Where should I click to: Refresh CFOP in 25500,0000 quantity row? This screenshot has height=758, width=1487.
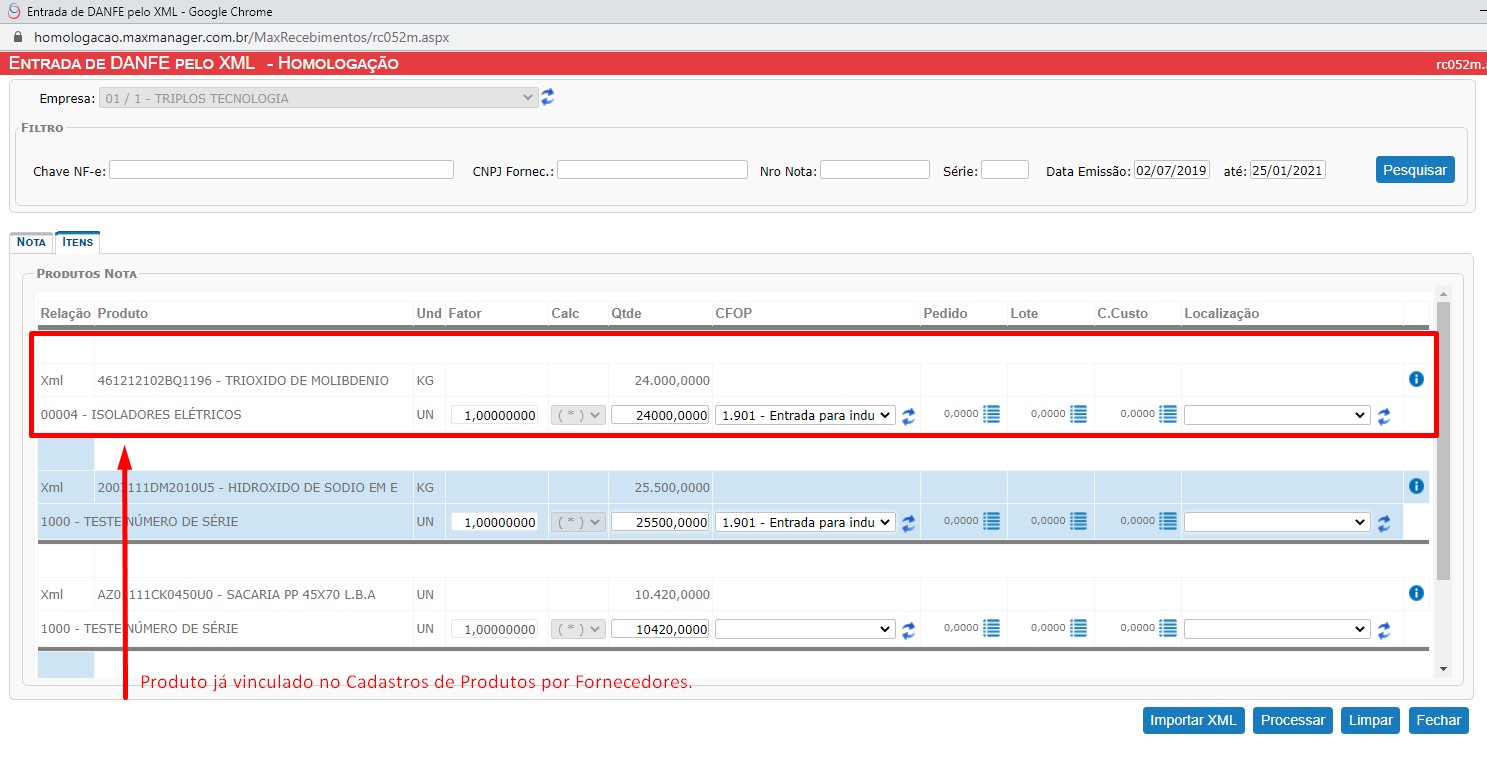tap(908, 523)
